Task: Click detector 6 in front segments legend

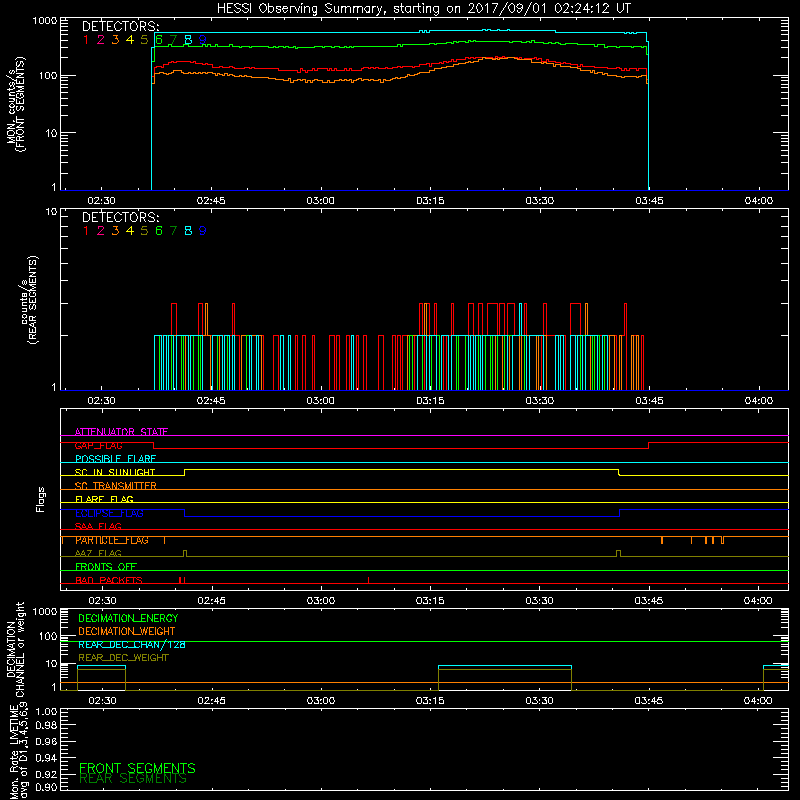Action: [159, 40]
